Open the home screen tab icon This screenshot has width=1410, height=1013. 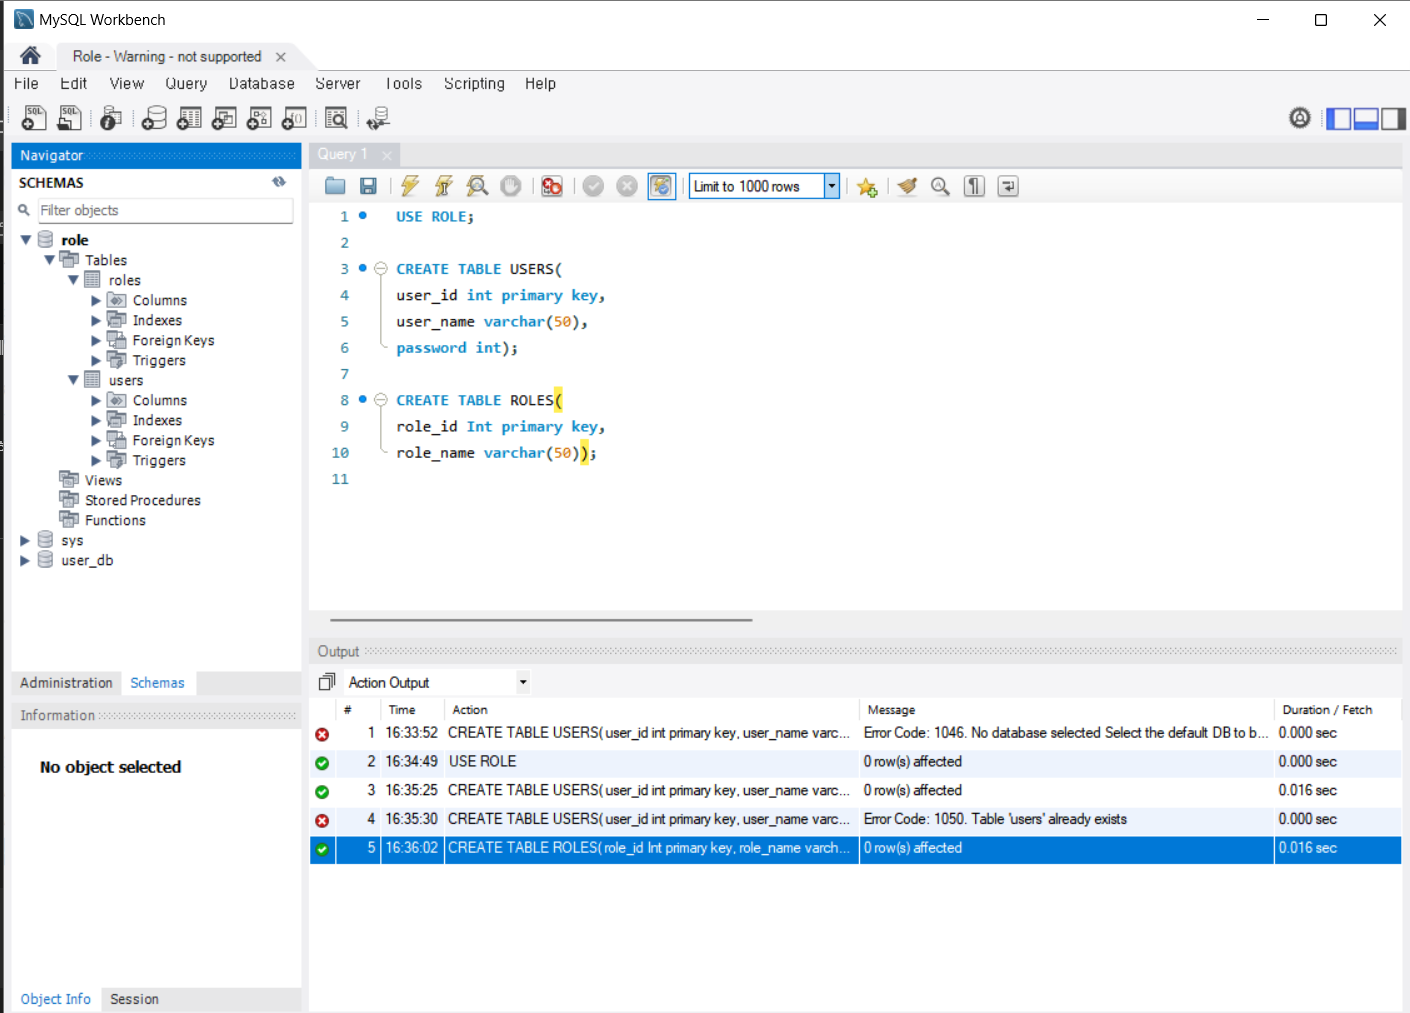click(x=30, y=56)
